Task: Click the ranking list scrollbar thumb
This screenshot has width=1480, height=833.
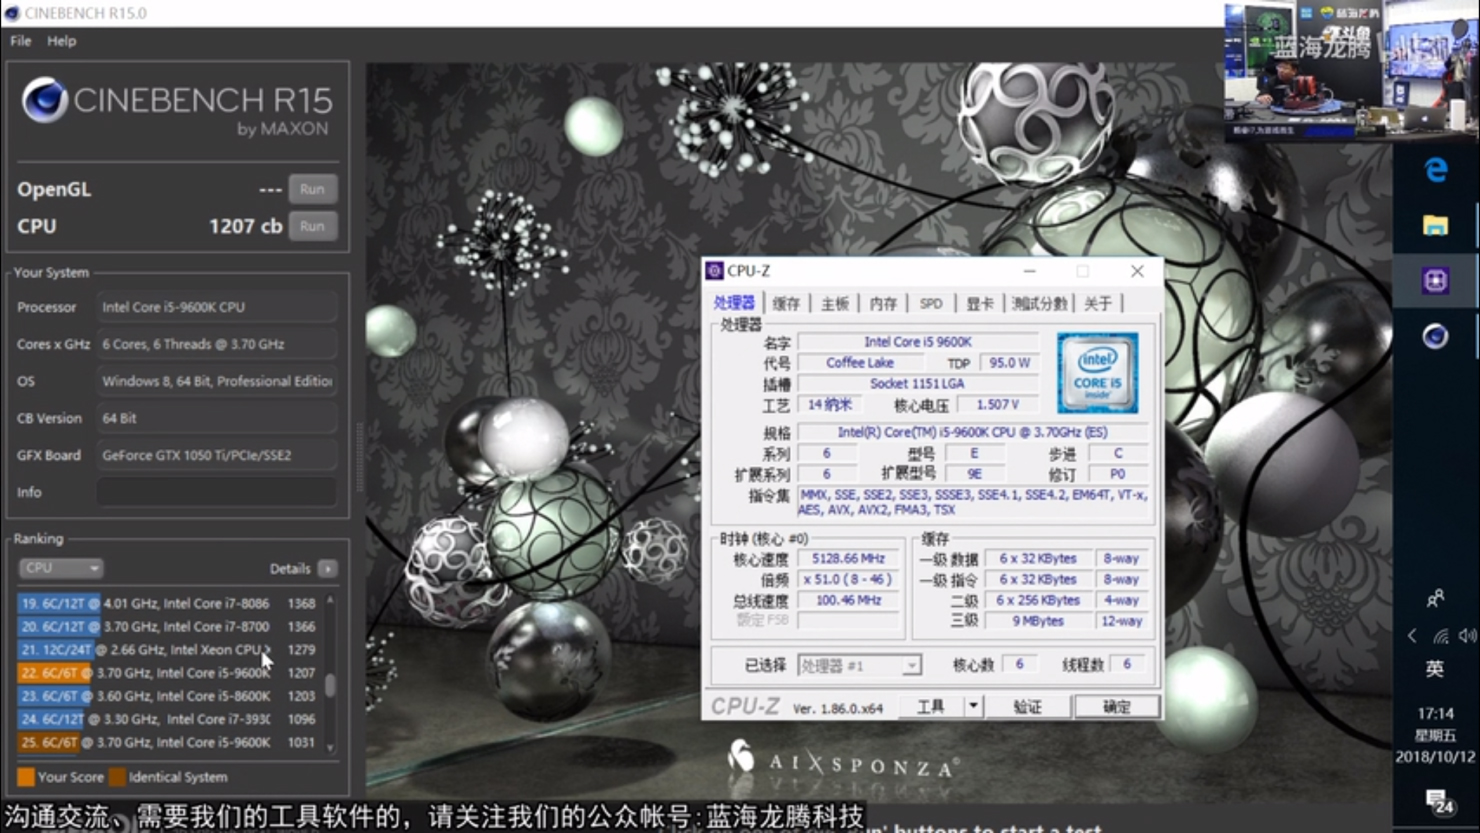Action: click(x=330, y=685)
